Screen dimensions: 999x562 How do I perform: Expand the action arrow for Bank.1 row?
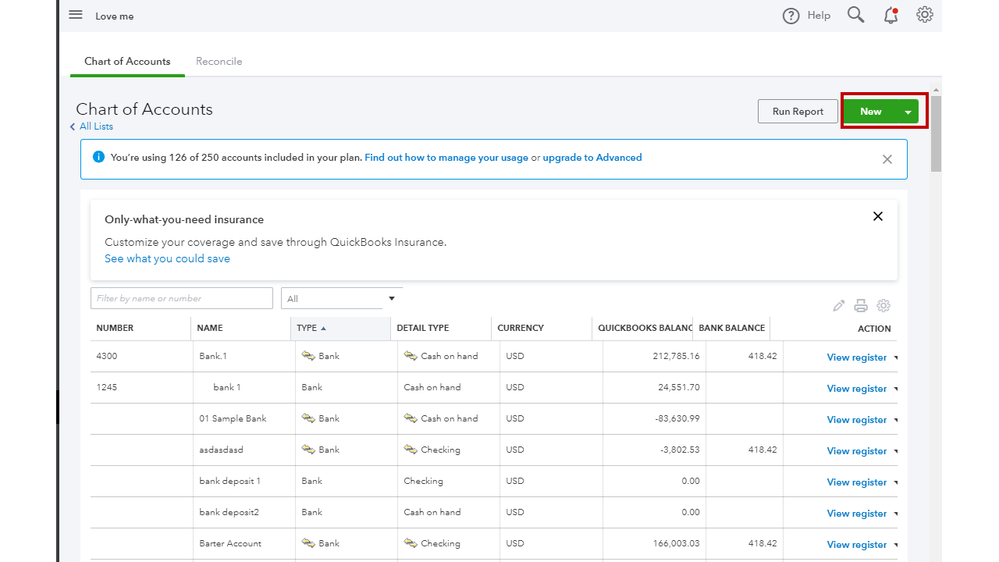[x=896, y=358]
